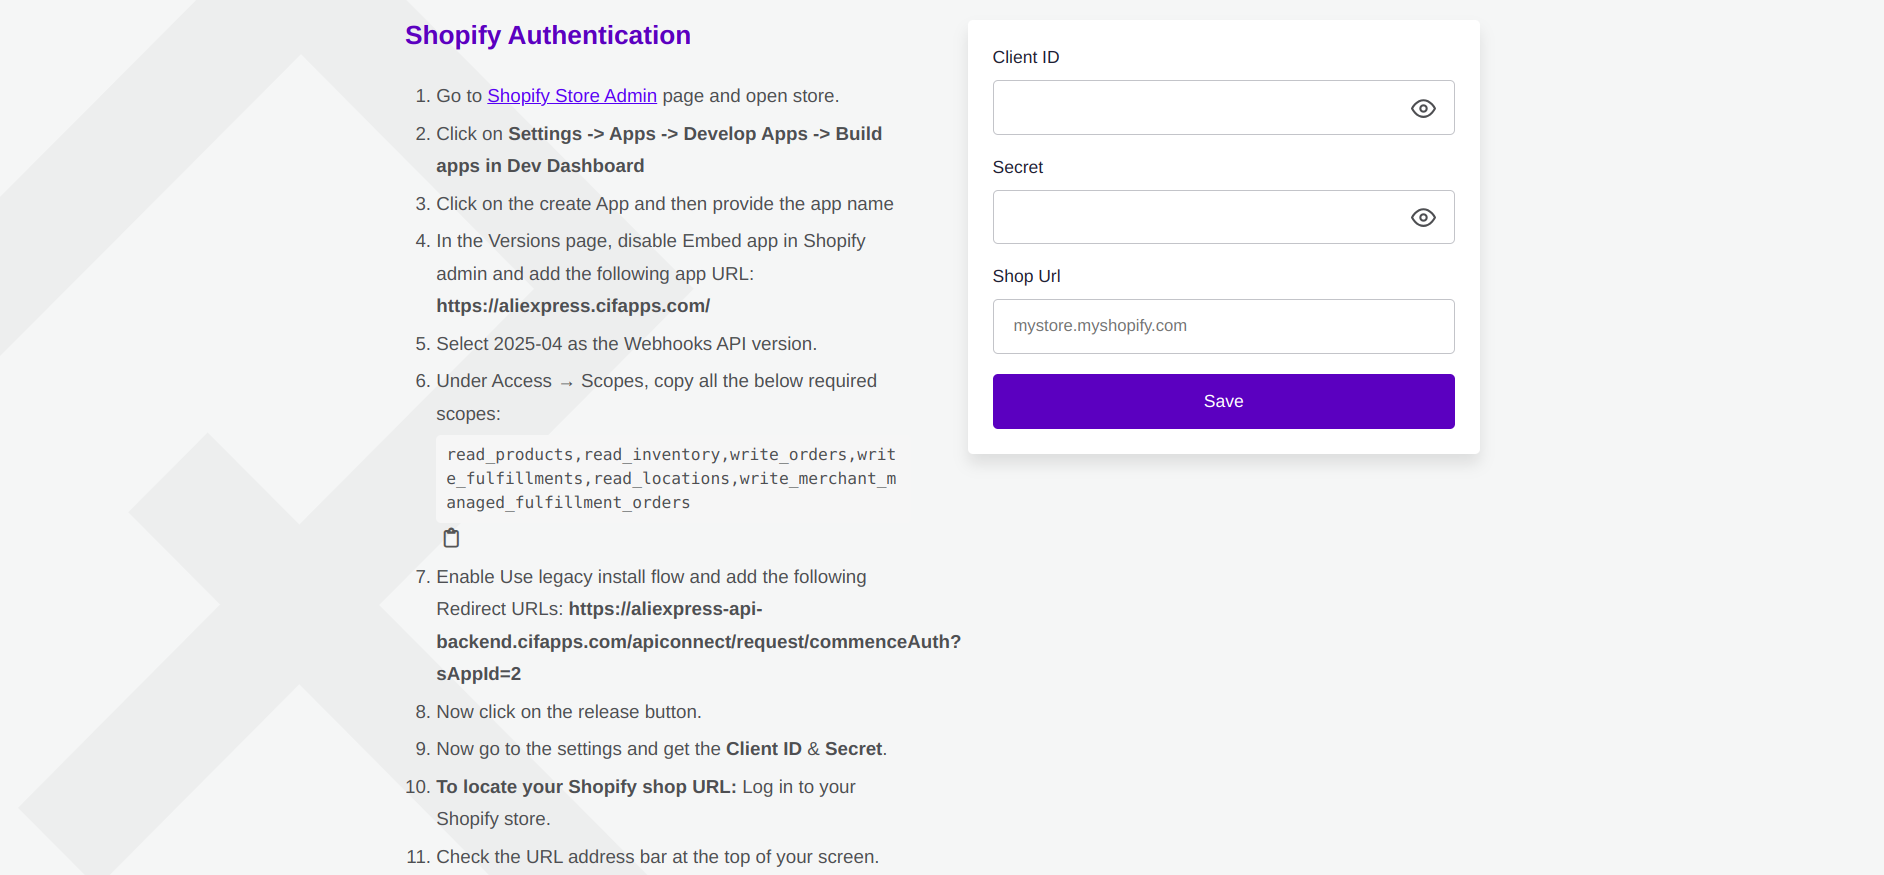Click the 'Check the URL address bar' step
1884x875 pixels.
click(657, 857)
